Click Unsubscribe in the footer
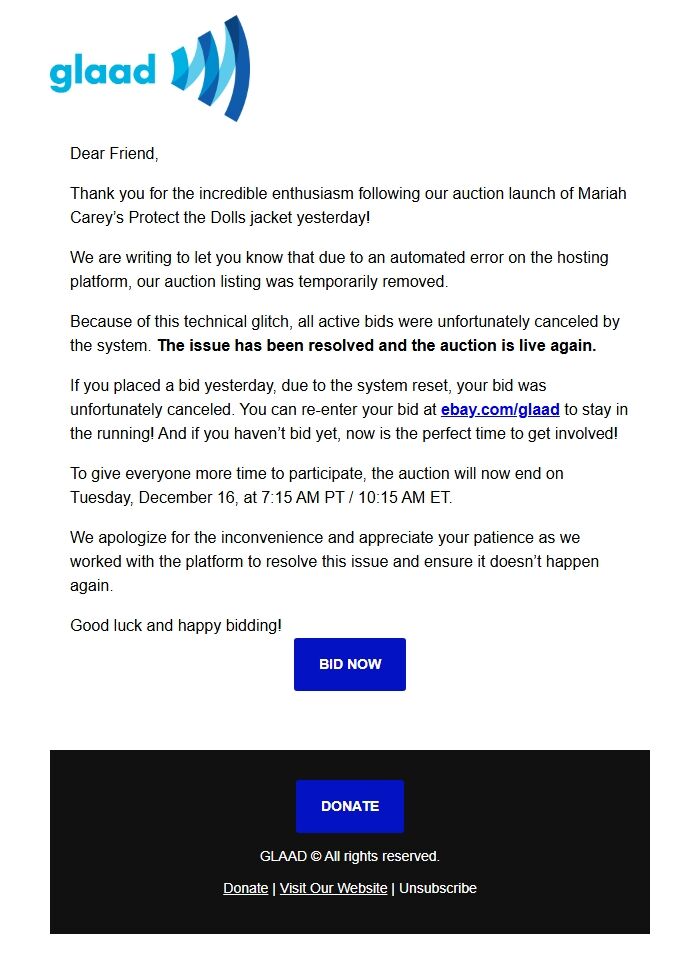This screenshot has width=700, height=954. point(438,888)
